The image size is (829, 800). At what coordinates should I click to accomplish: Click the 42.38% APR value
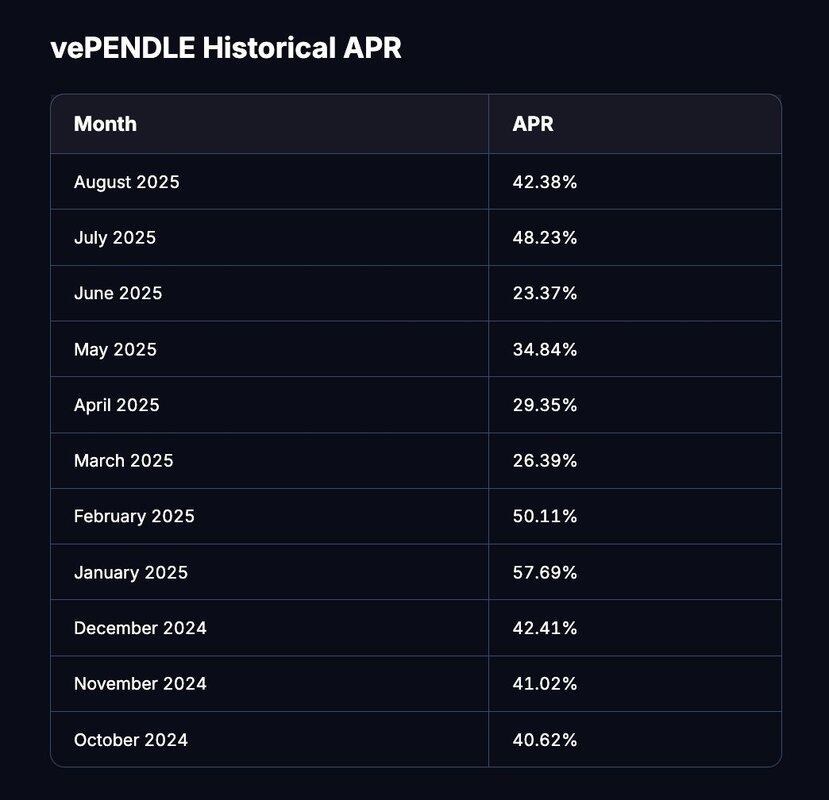(x=545, y=182)
